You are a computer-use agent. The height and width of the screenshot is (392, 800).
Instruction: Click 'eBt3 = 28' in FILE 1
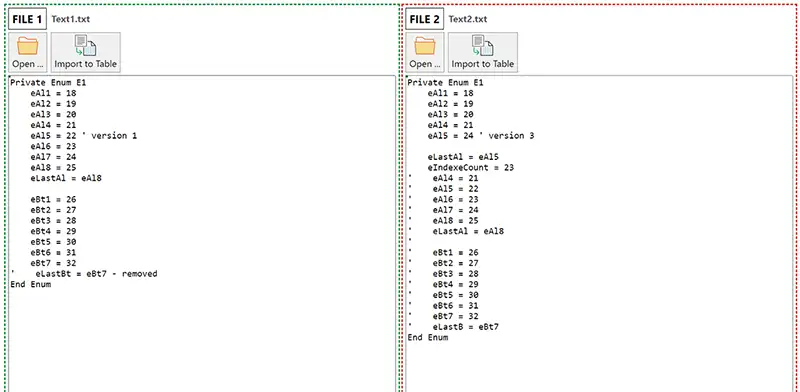click(x=53, y=220)
